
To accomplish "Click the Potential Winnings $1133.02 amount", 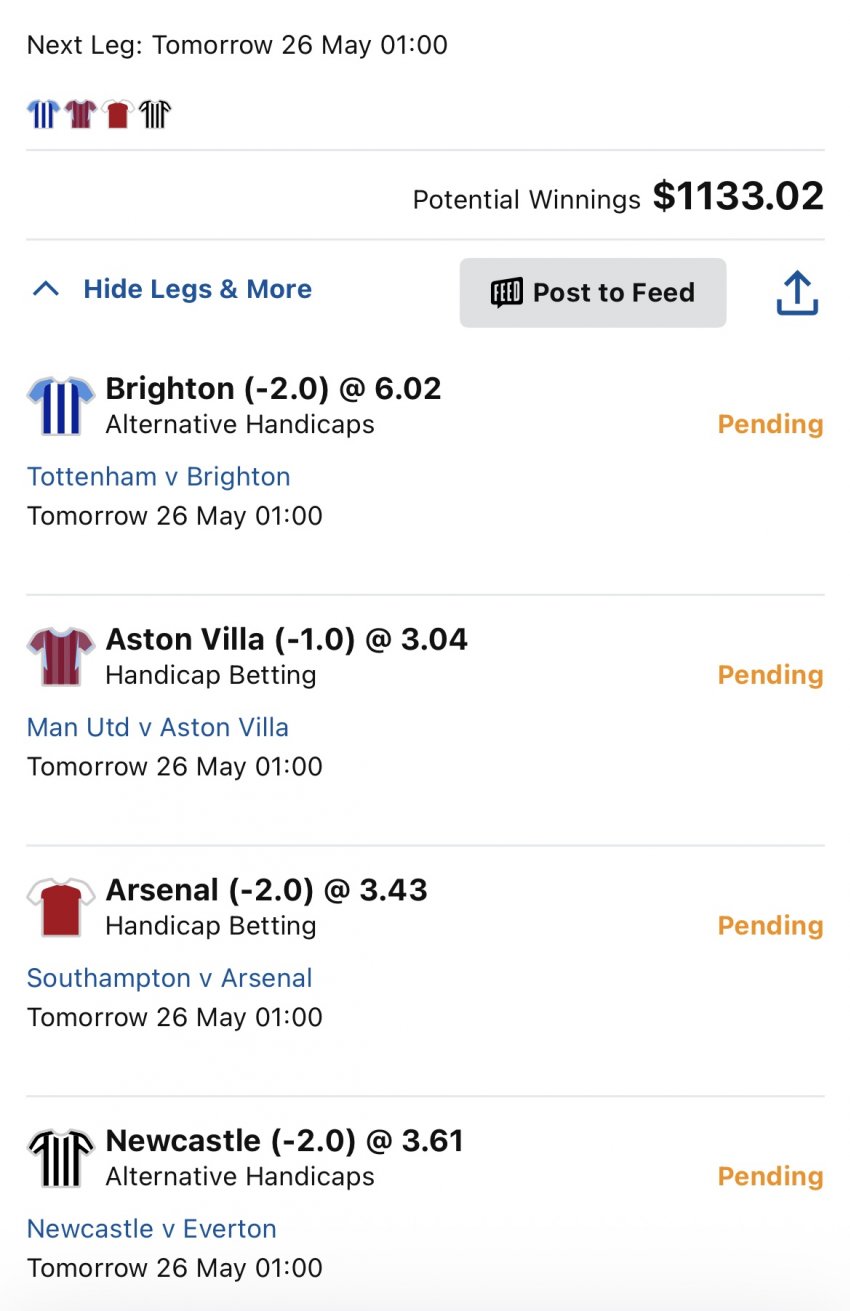I will 737,196.
